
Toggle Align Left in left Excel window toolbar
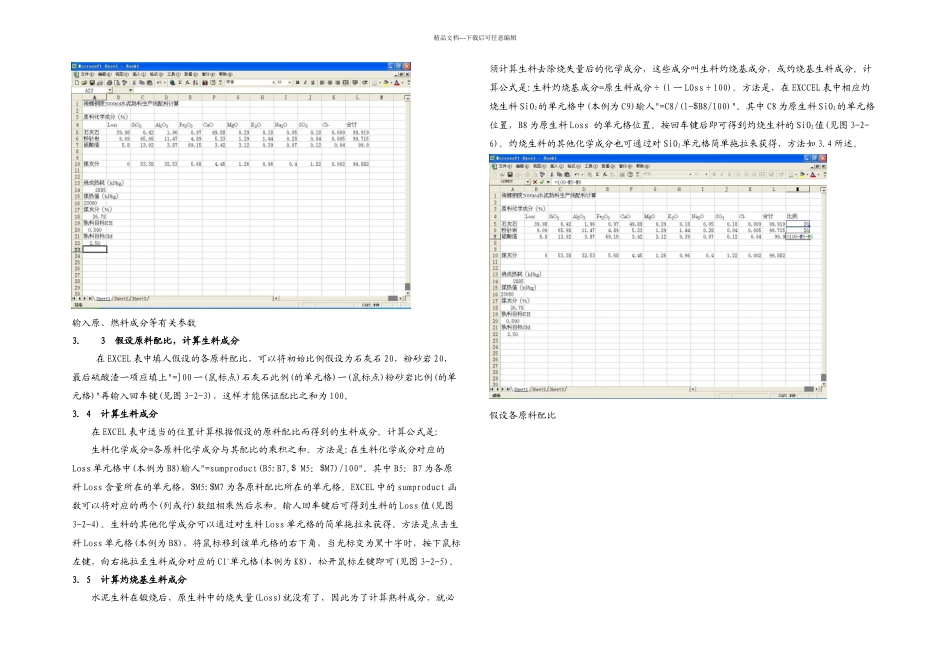tap(322, 82)
